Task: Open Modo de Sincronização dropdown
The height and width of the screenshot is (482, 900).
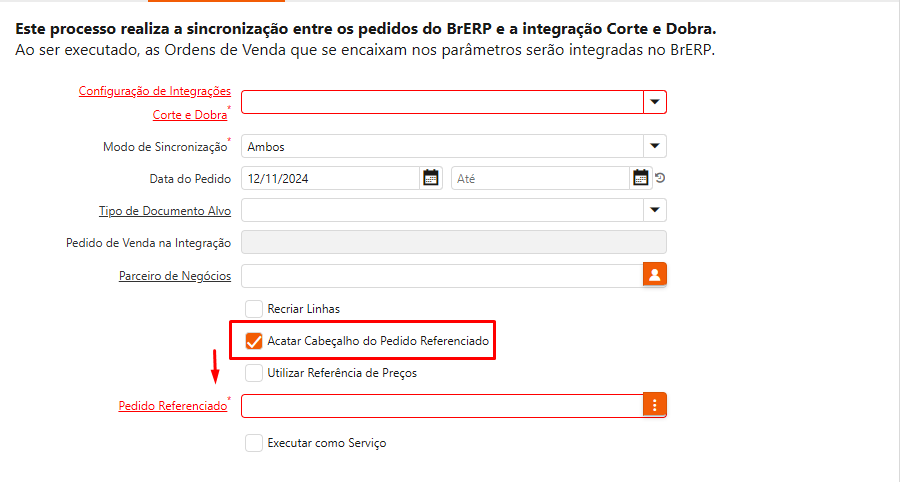Action: [x=655, y=146]
